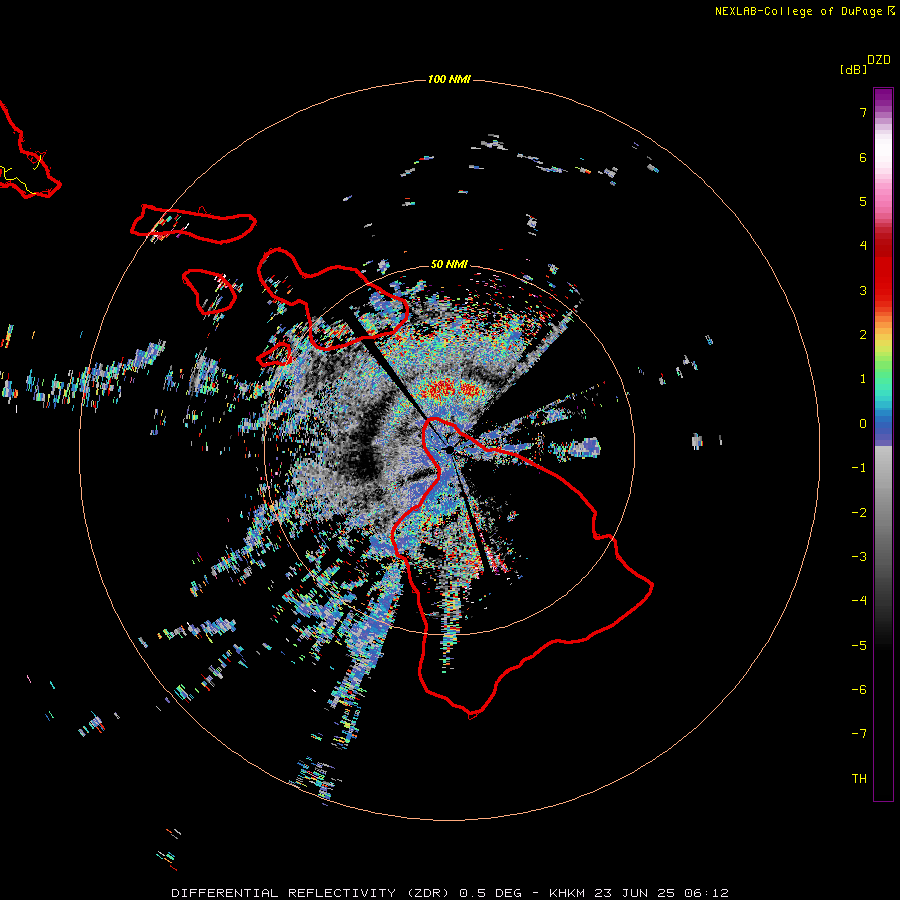The image size is (900, 900).
Task: Click the -1 value on the color scale
Action: [859, 468]
